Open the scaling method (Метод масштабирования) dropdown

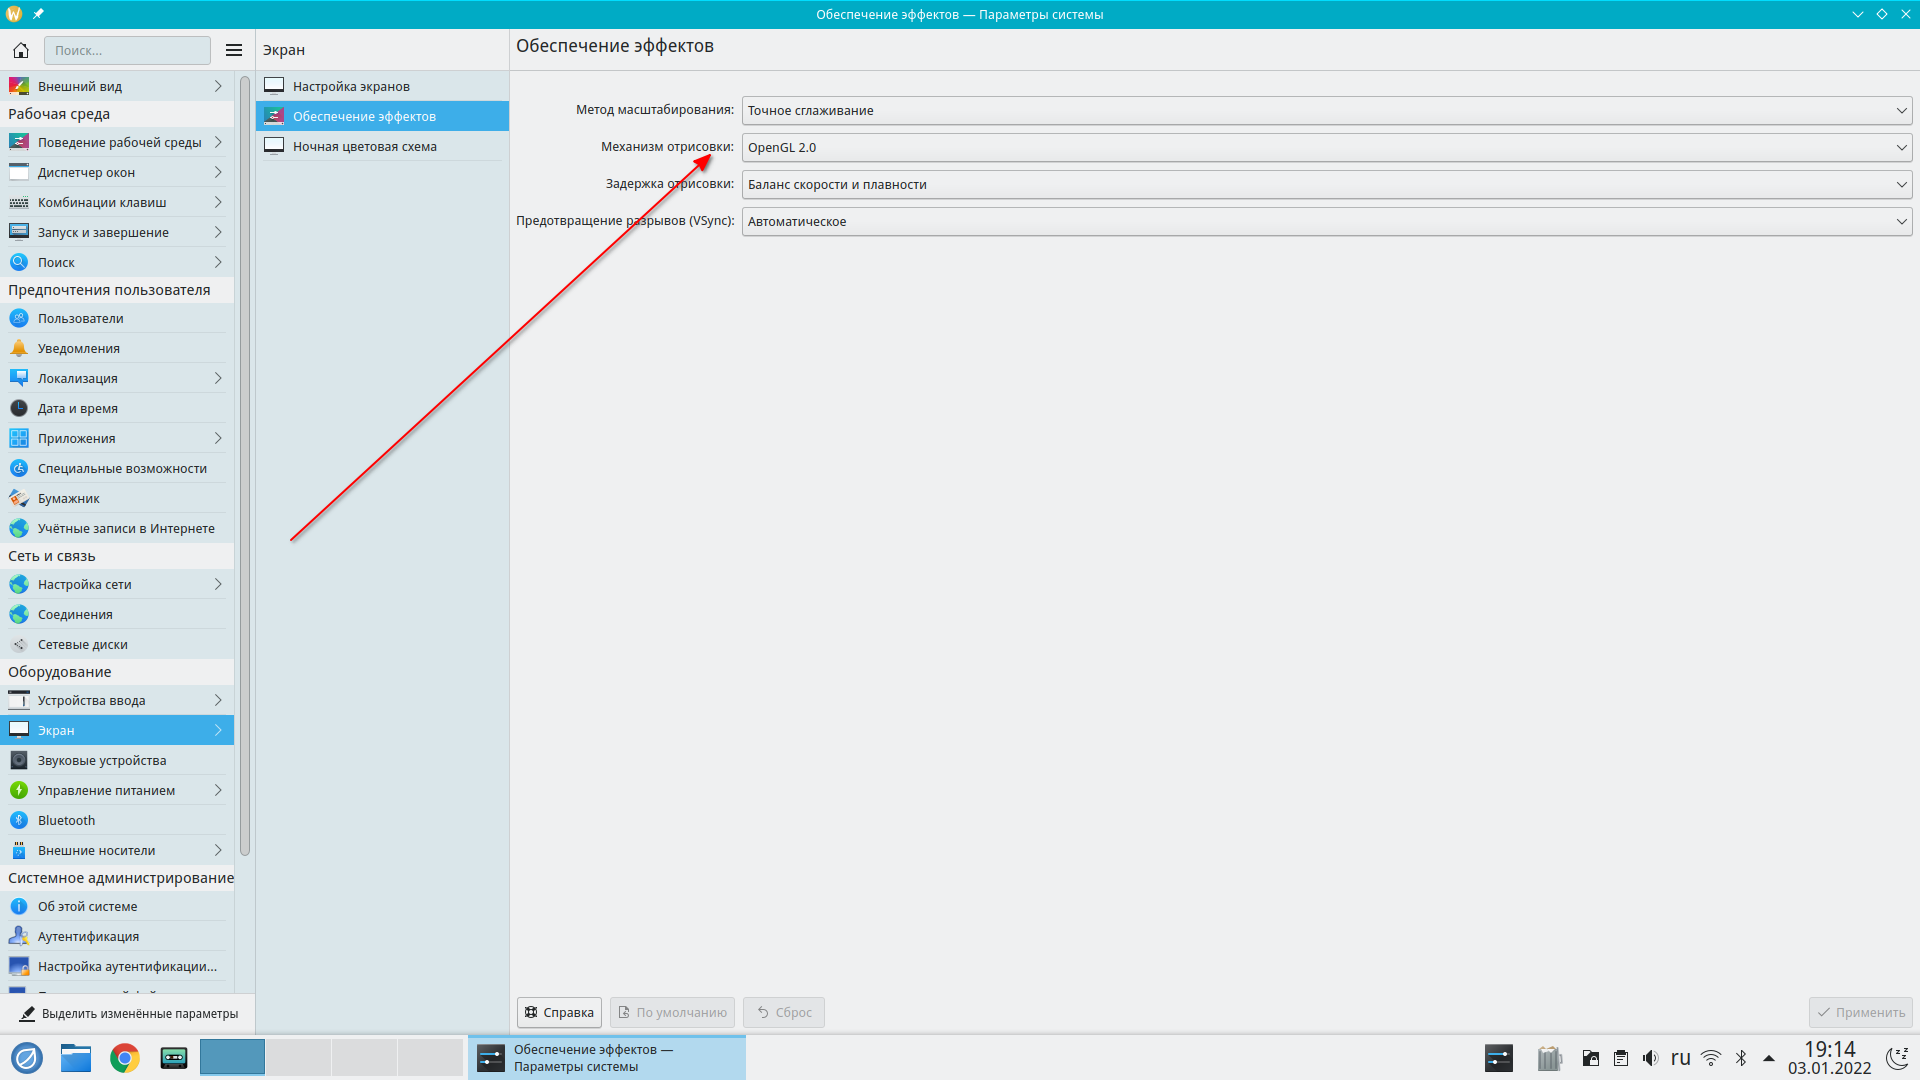(1326, 110)
